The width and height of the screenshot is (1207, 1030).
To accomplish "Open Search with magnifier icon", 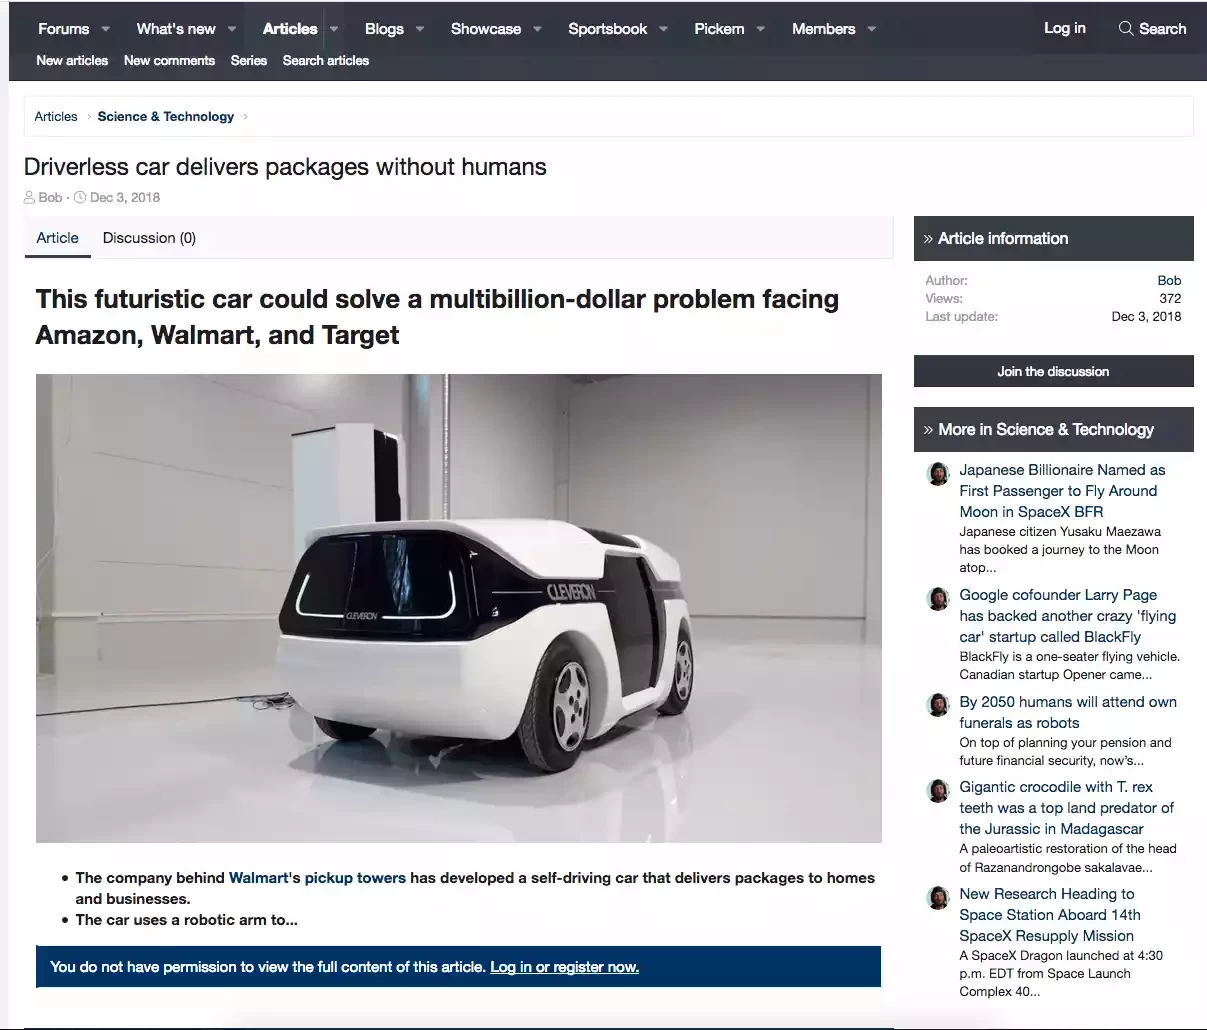I will coord(1152,28).
